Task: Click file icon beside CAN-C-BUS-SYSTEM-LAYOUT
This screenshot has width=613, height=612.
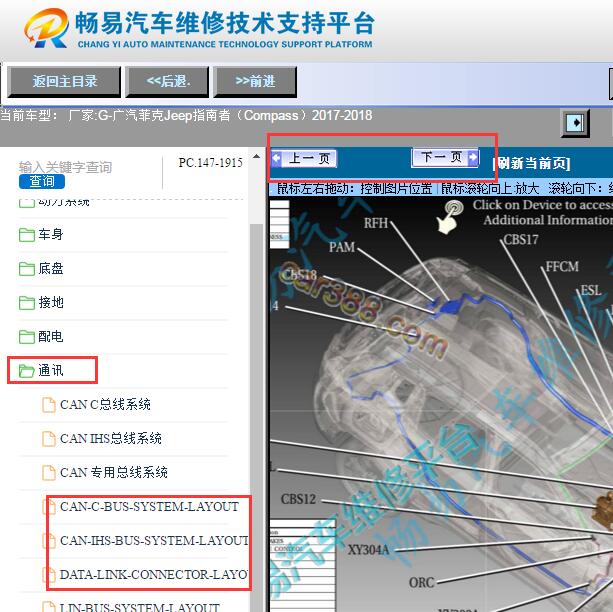Action: pos(49,507)
